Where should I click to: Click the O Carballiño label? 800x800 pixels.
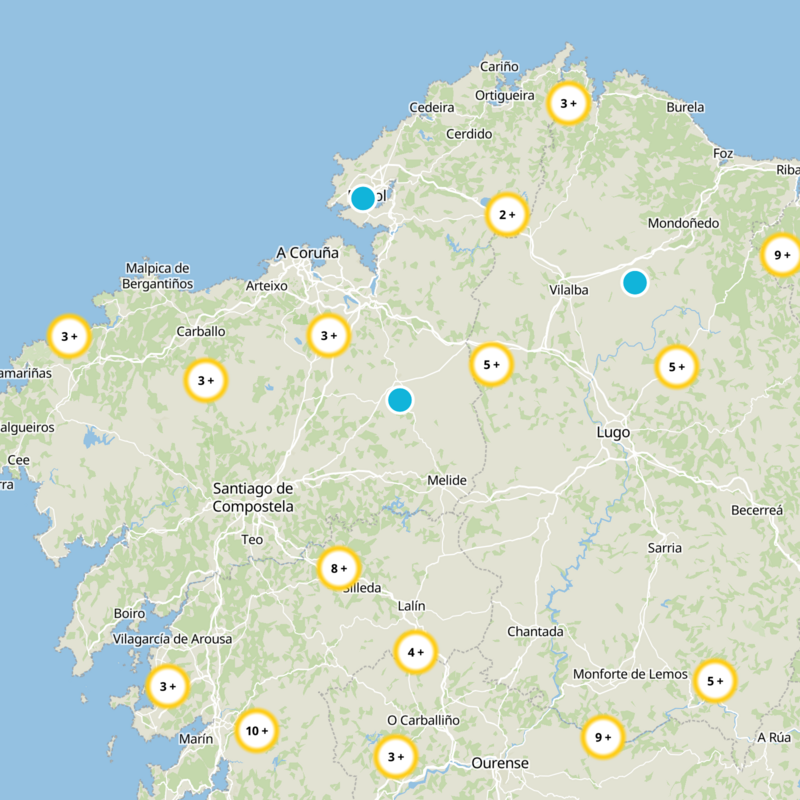423,720
